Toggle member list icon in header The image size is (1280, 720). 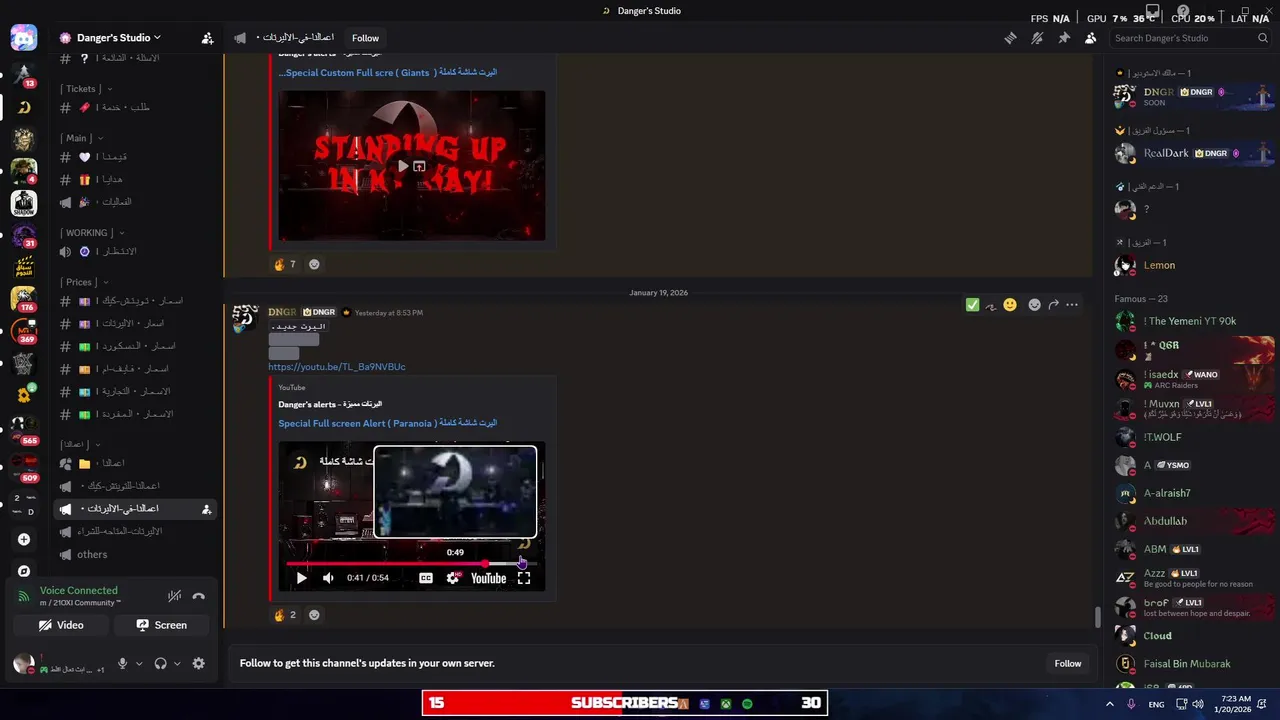tap(1090, 38)
